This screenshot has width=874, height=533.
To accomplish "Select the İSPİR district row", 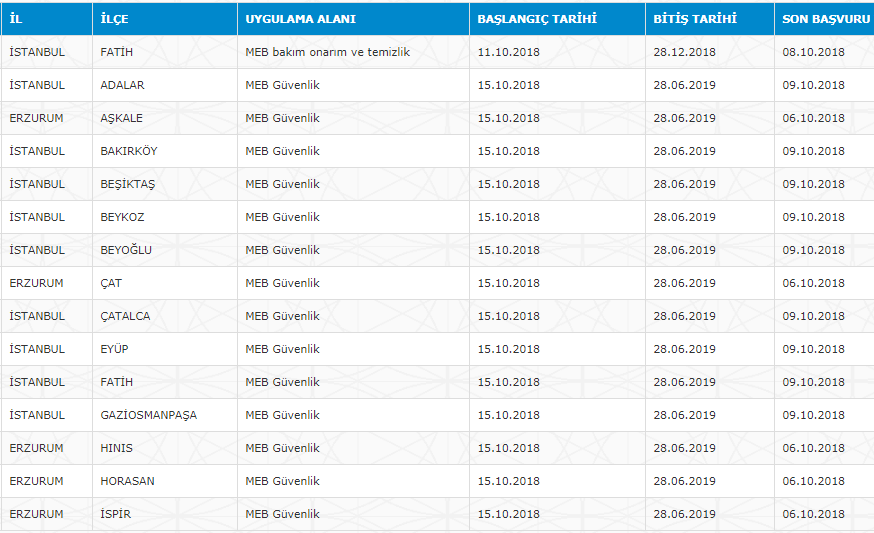I will 116,514.
